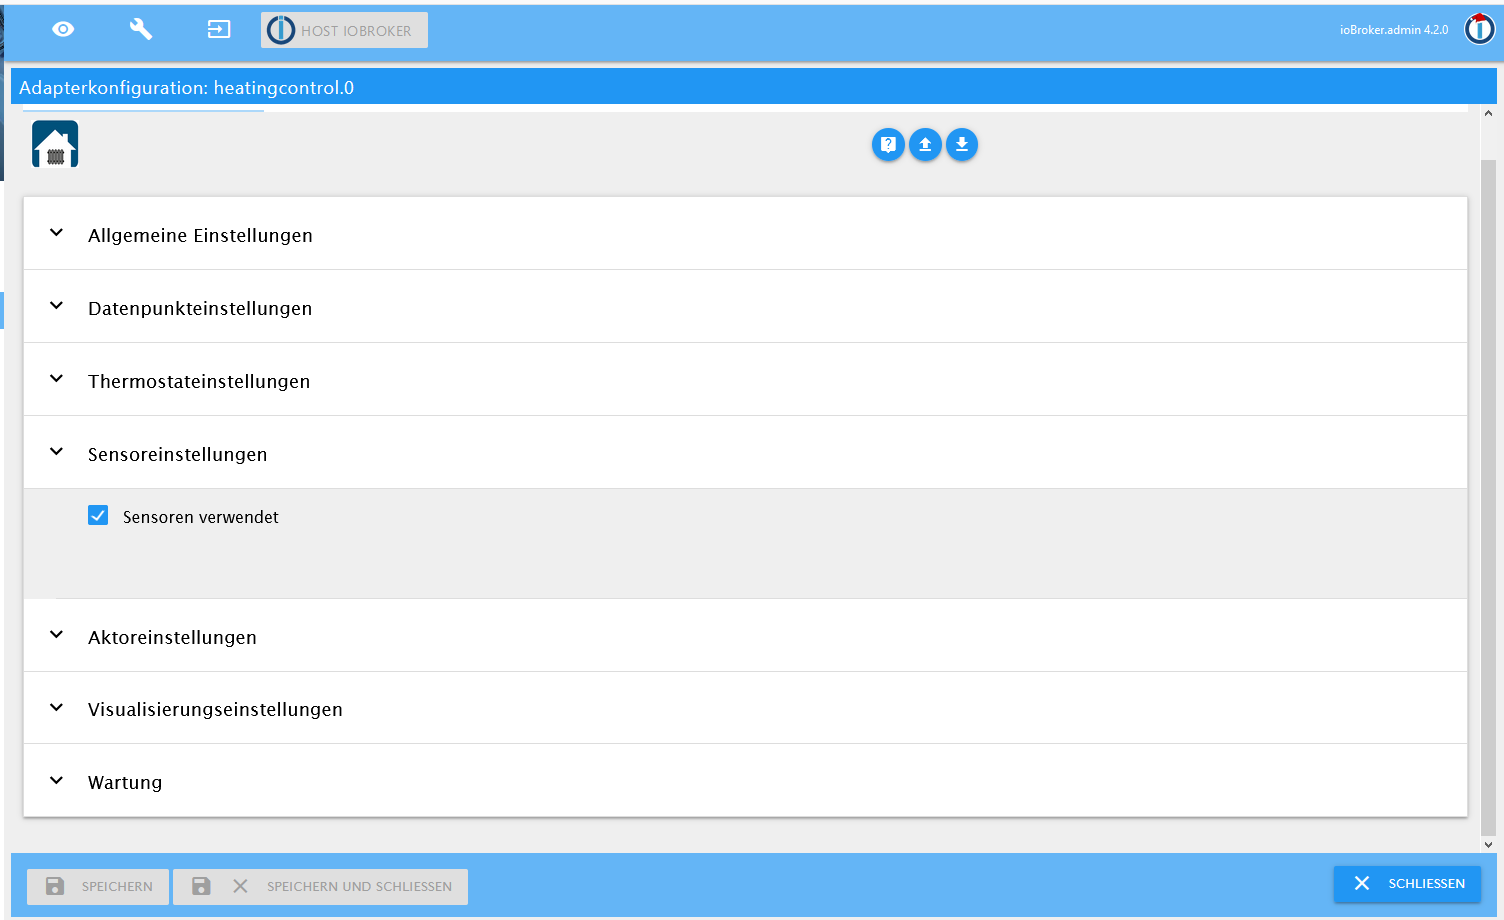Open the wrench settings icon
This screenshot has height=920, width=1504.
pos(141,29)
